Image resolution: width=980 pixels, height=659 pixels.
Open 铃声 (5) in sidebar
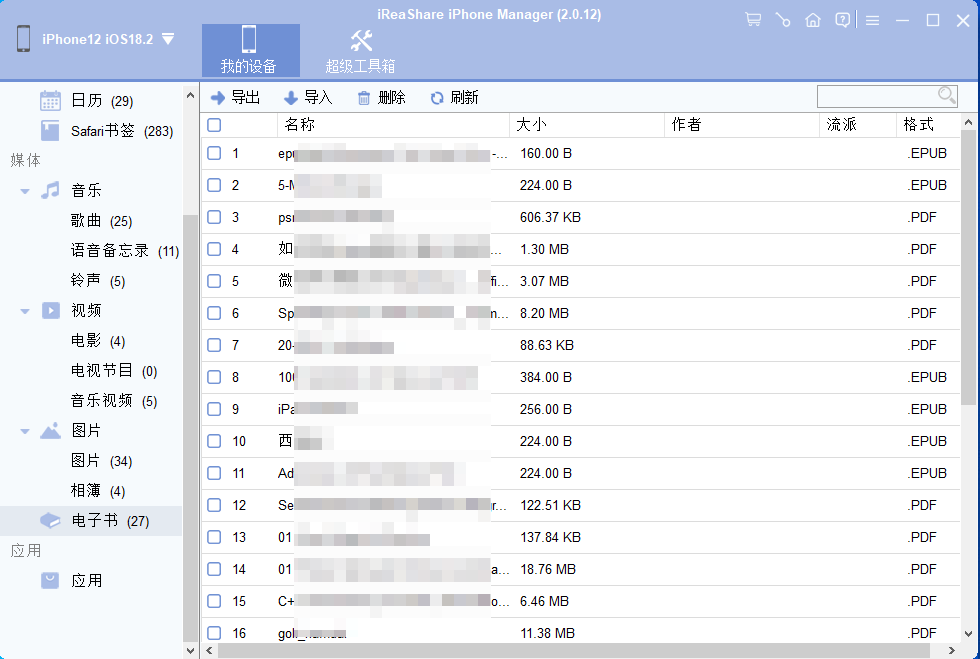pyautogui.click(x=98, y=281)
